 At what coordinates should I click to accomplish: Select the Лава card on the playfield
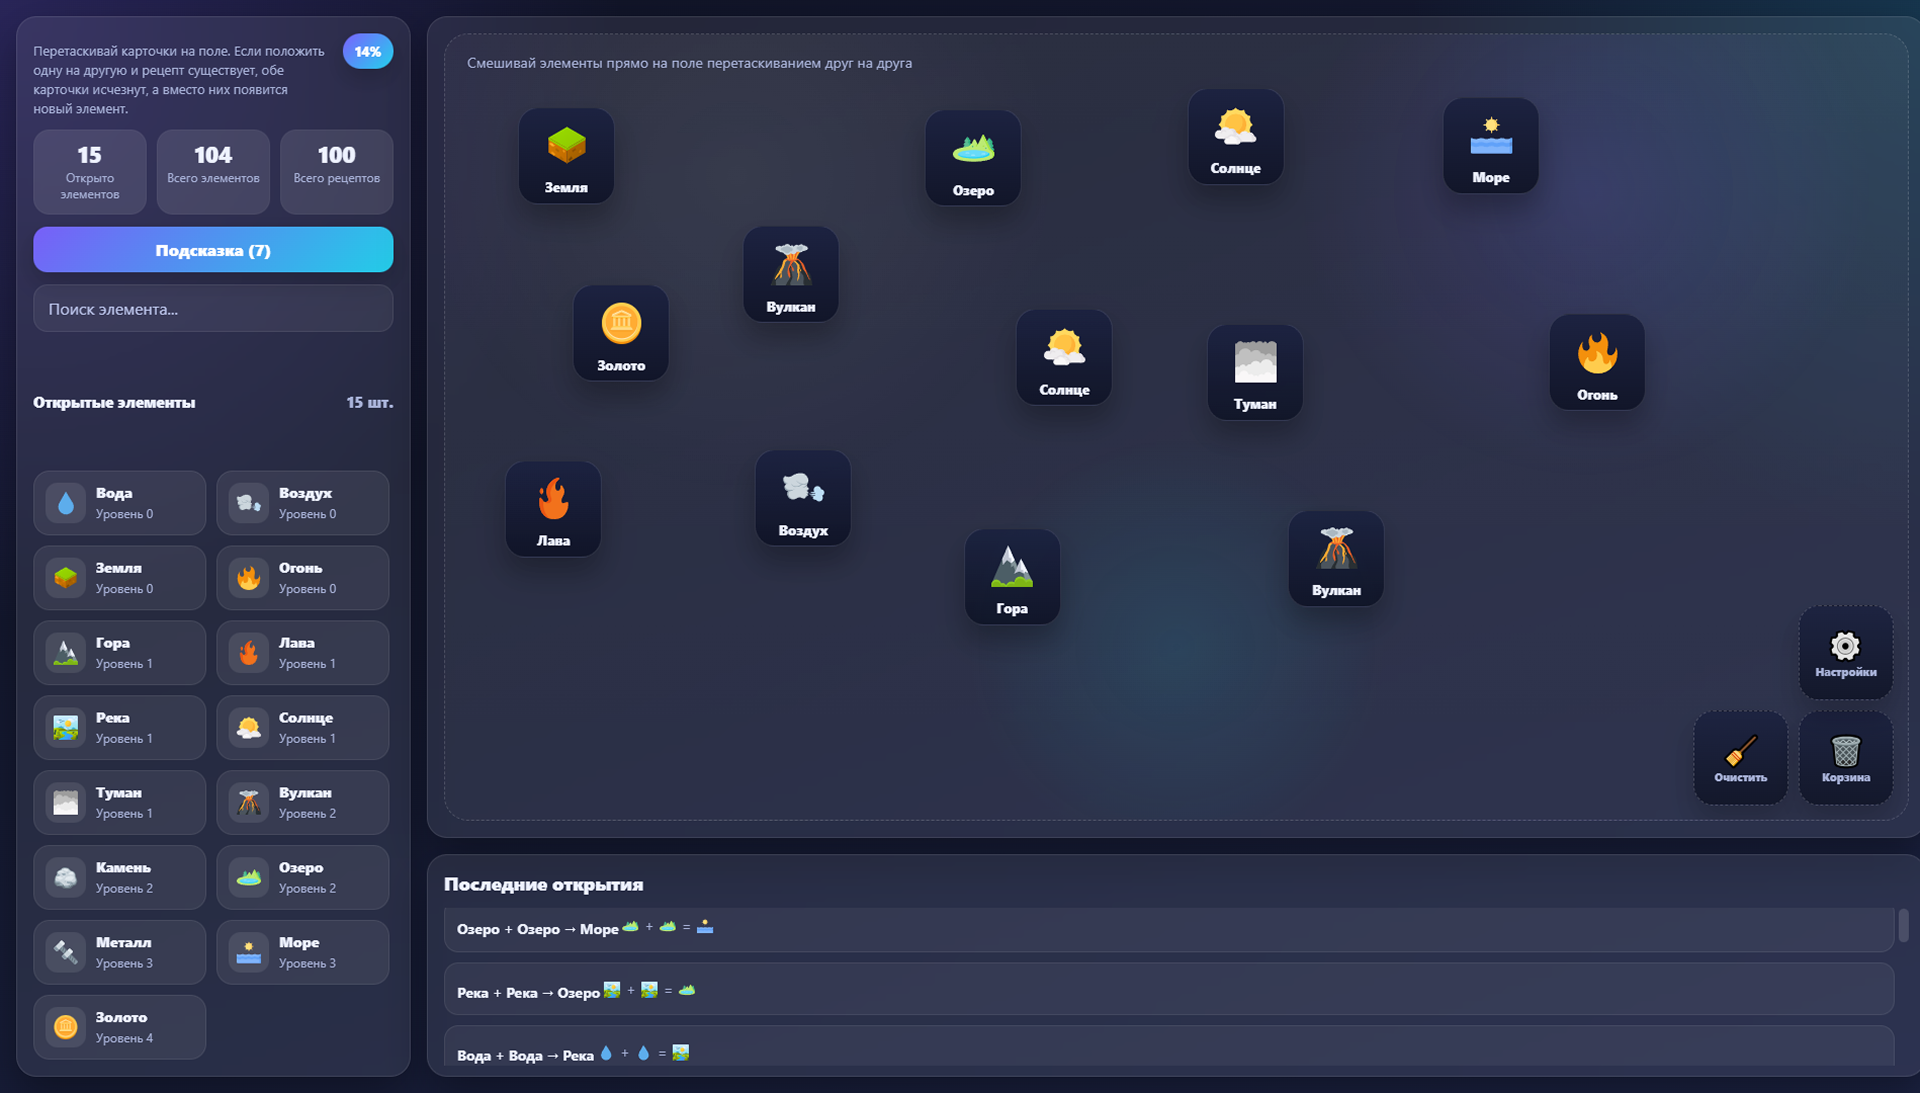(x=553, y=508)
